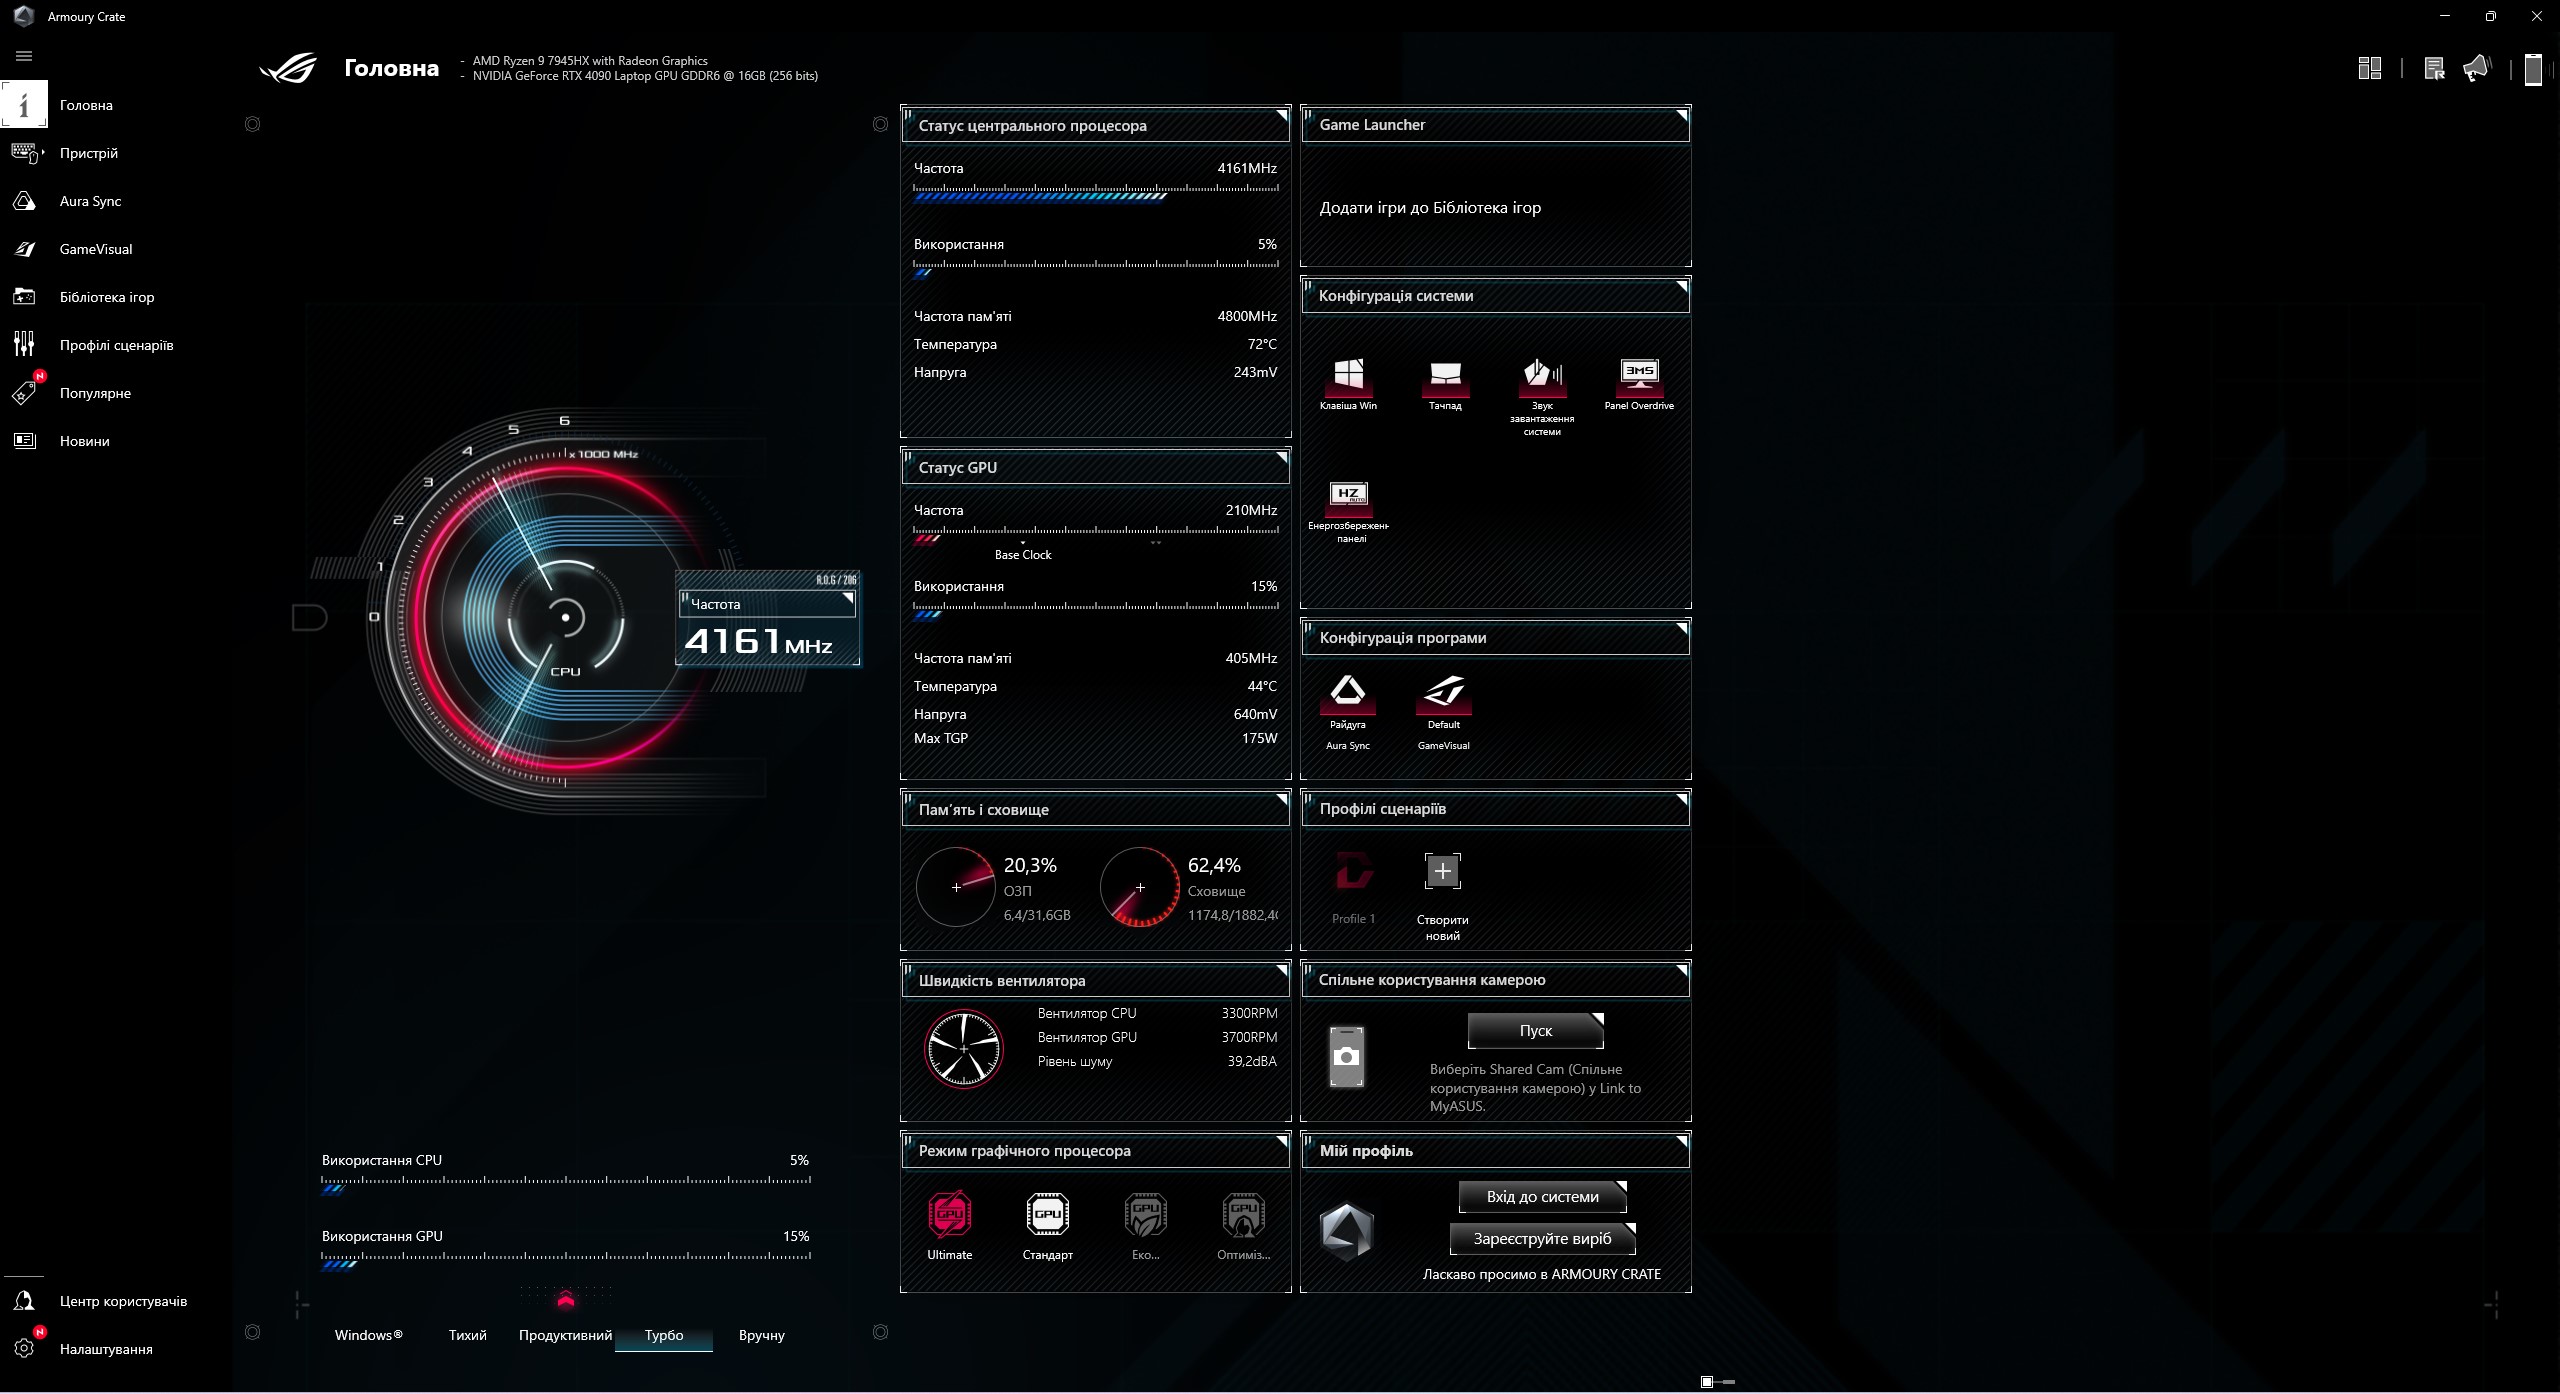The width and height of the screenshot is (2560, 1394).
Task: Switch to the Windows® mode tab
Action: tap(368, 1335)
